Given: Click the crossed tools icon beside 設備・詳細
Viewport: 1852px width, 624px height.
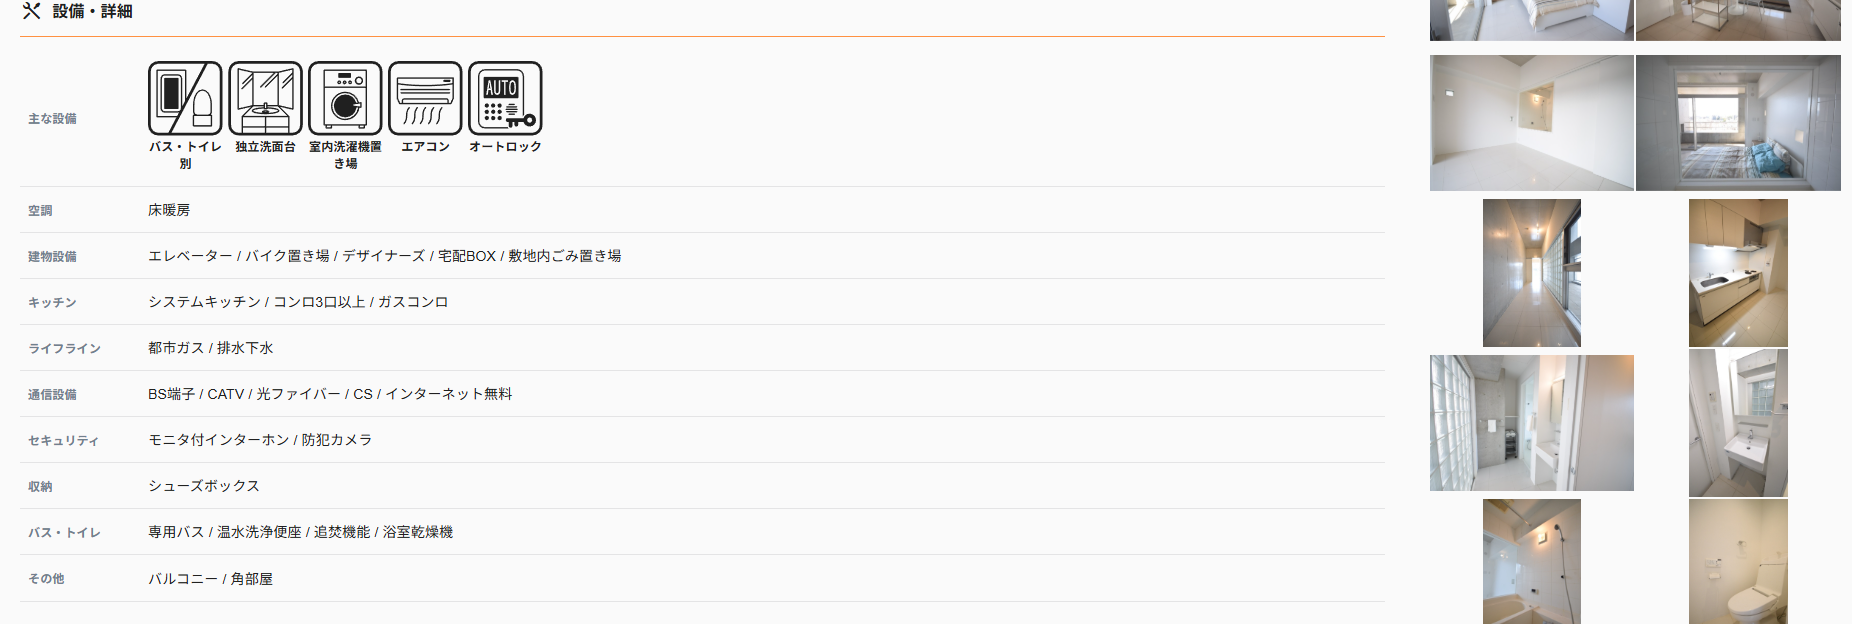Looking at the screenshot, I should (32, 11).
